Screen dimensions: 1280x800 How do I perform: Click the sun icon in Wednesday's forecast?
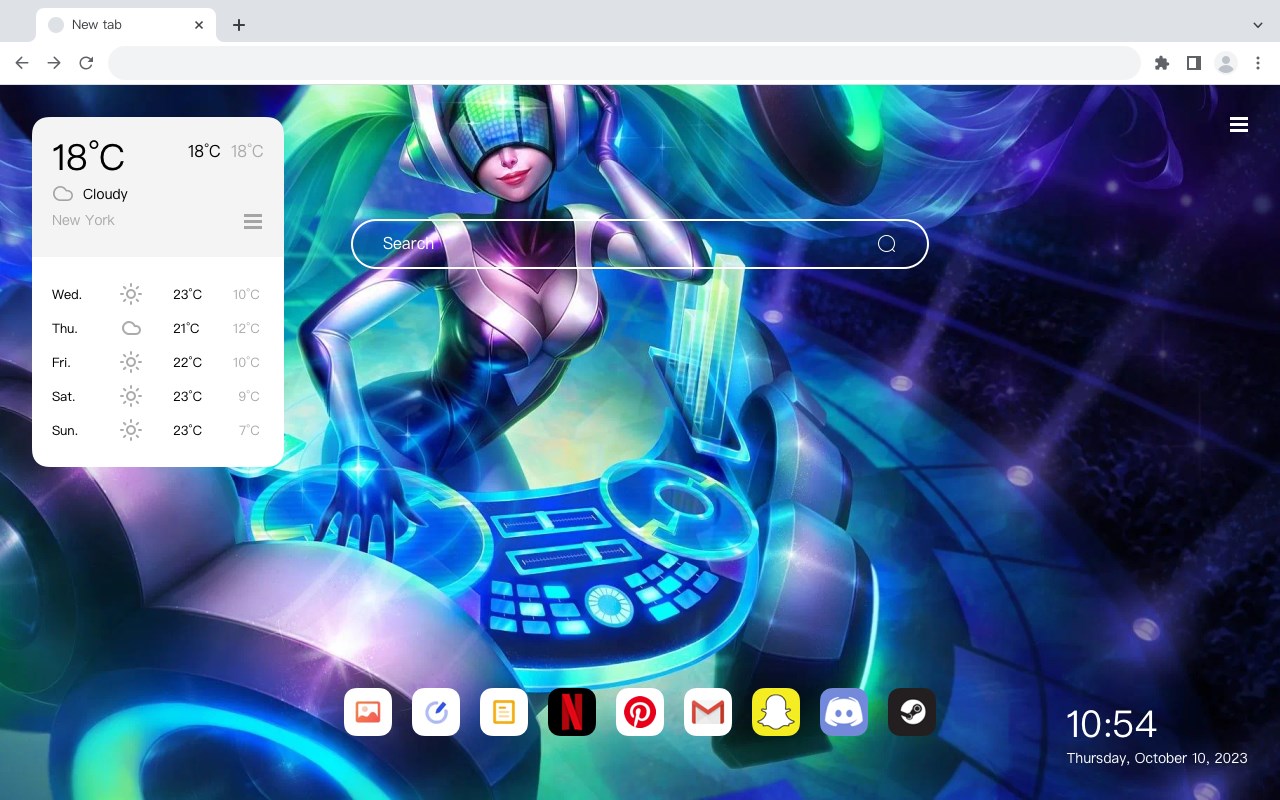(x=131, y=294)
